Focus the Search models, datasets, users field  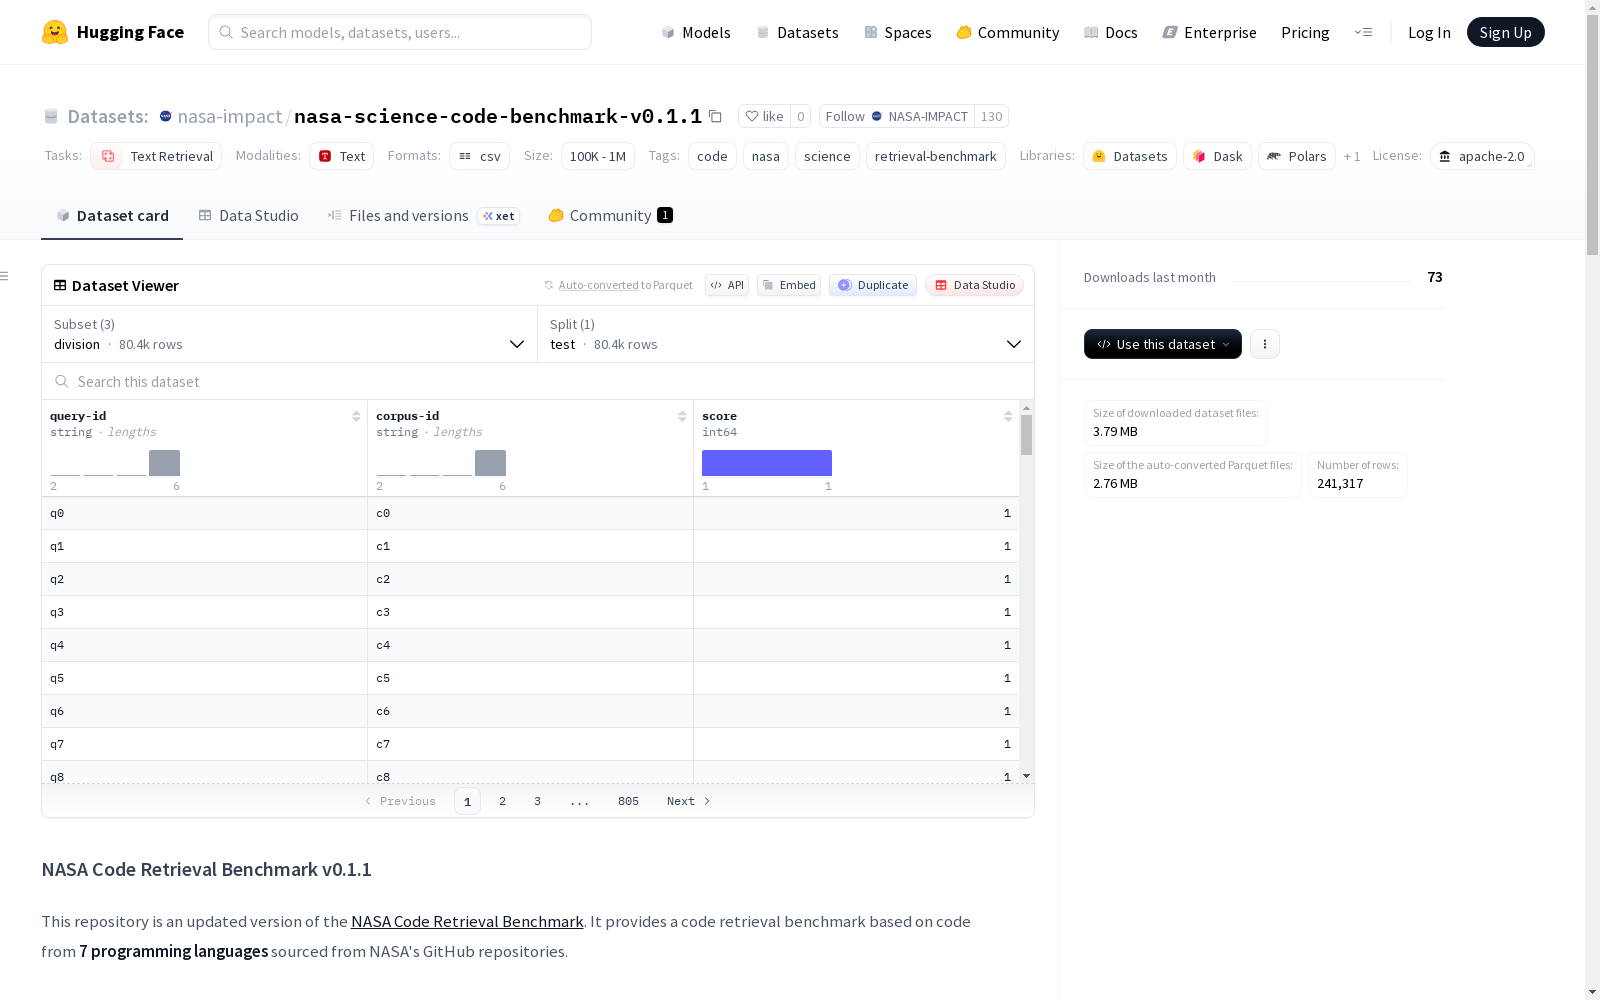400,32
